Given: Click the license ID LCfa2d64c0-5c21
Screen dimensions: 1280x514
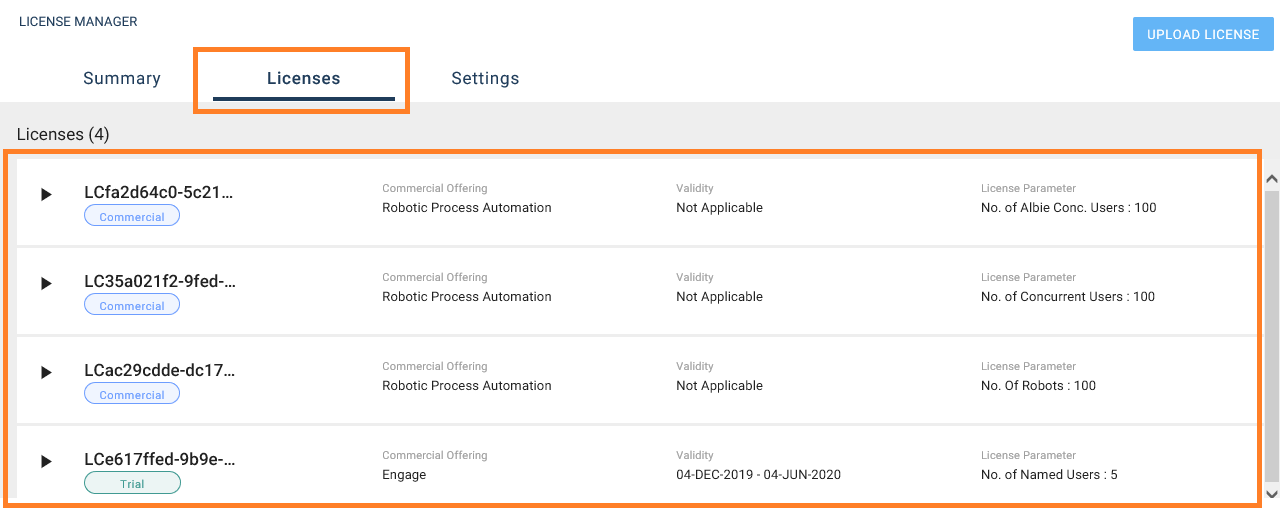Looking at the screenshot, I should coord(159,192).
